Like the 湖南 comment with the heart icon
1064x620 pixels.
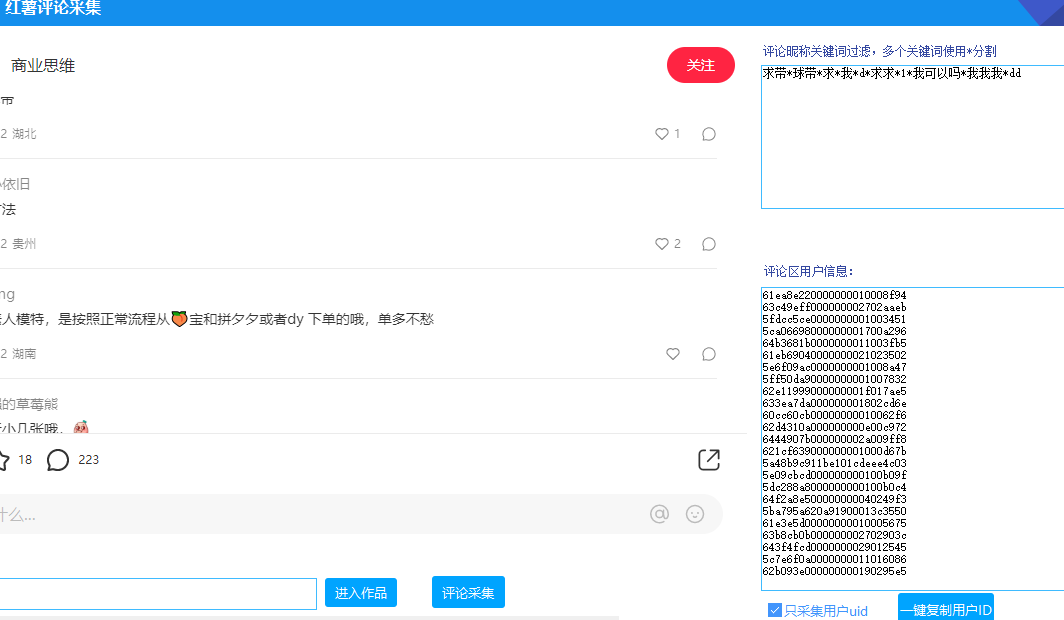(x=672, y=353)
